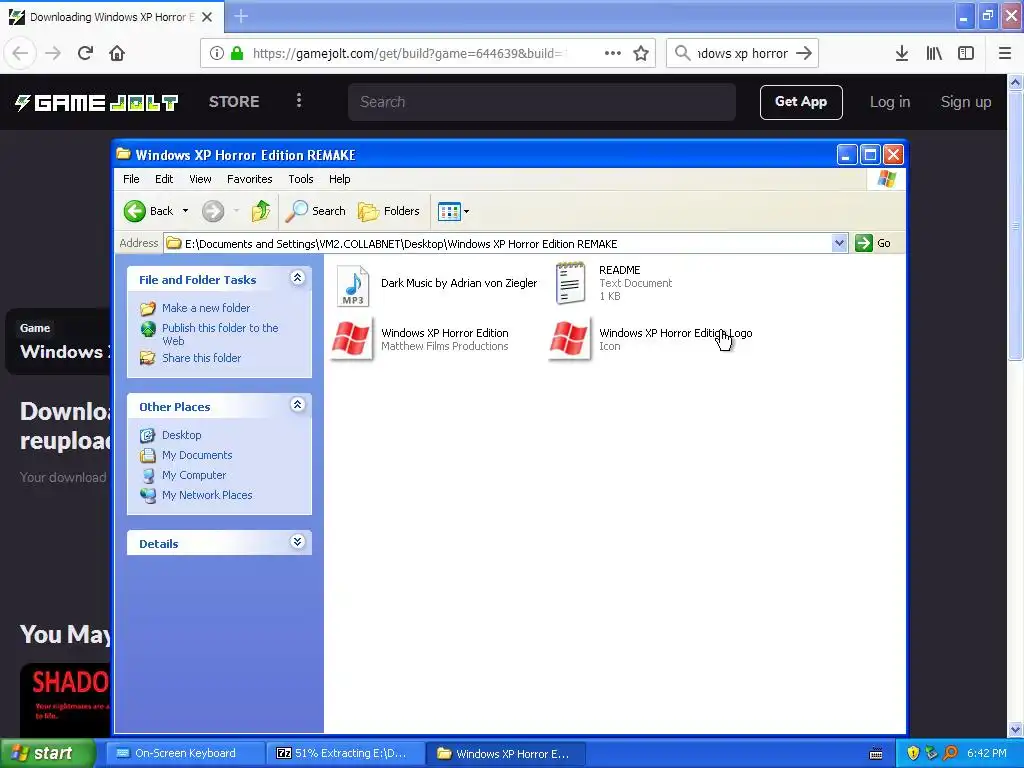The width and height of the screenshot is (1024, 768).
Task: Open Game Jolt more options dots
Action: click(298, 101)
